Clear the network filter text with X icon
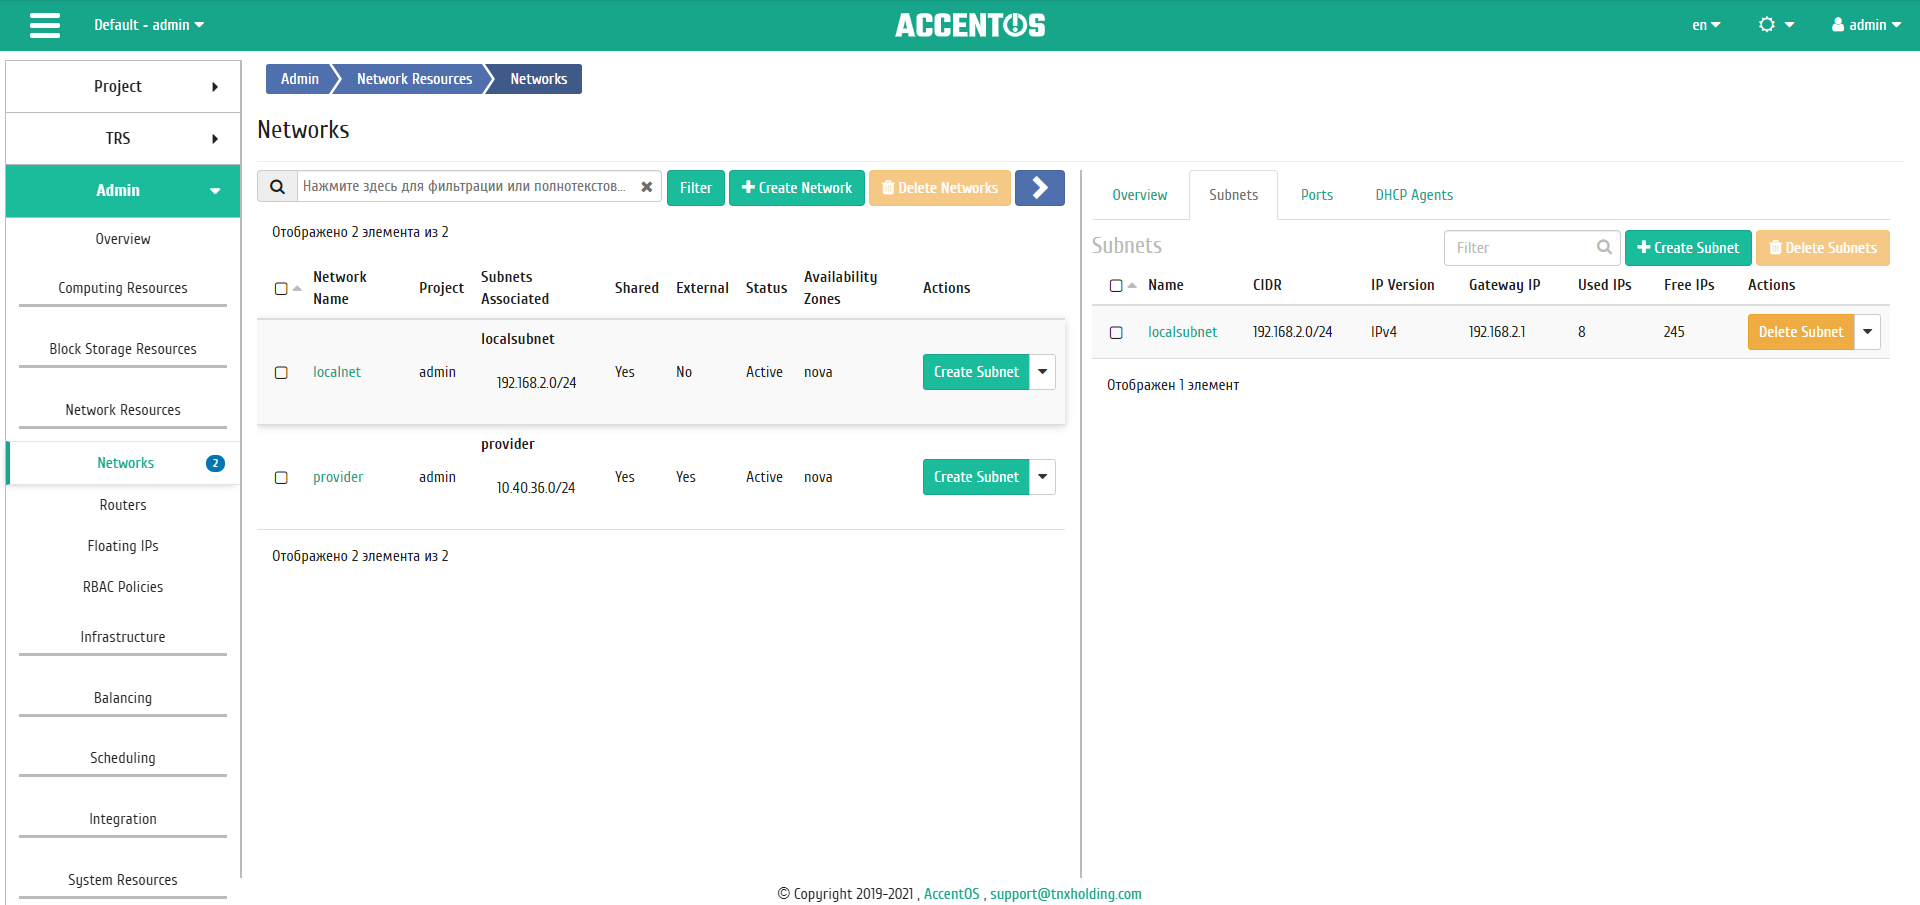This screenshot has width=1920, height=905. [647, 187]
